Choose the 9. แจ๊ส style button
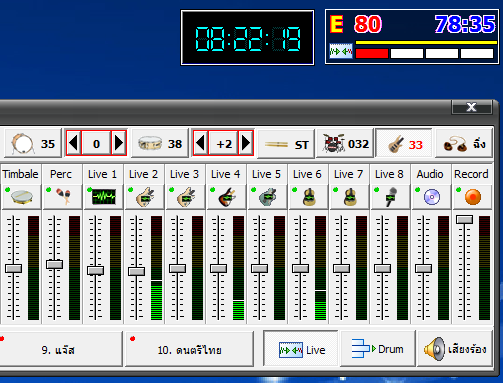503x383 pixels. (59, 349)
